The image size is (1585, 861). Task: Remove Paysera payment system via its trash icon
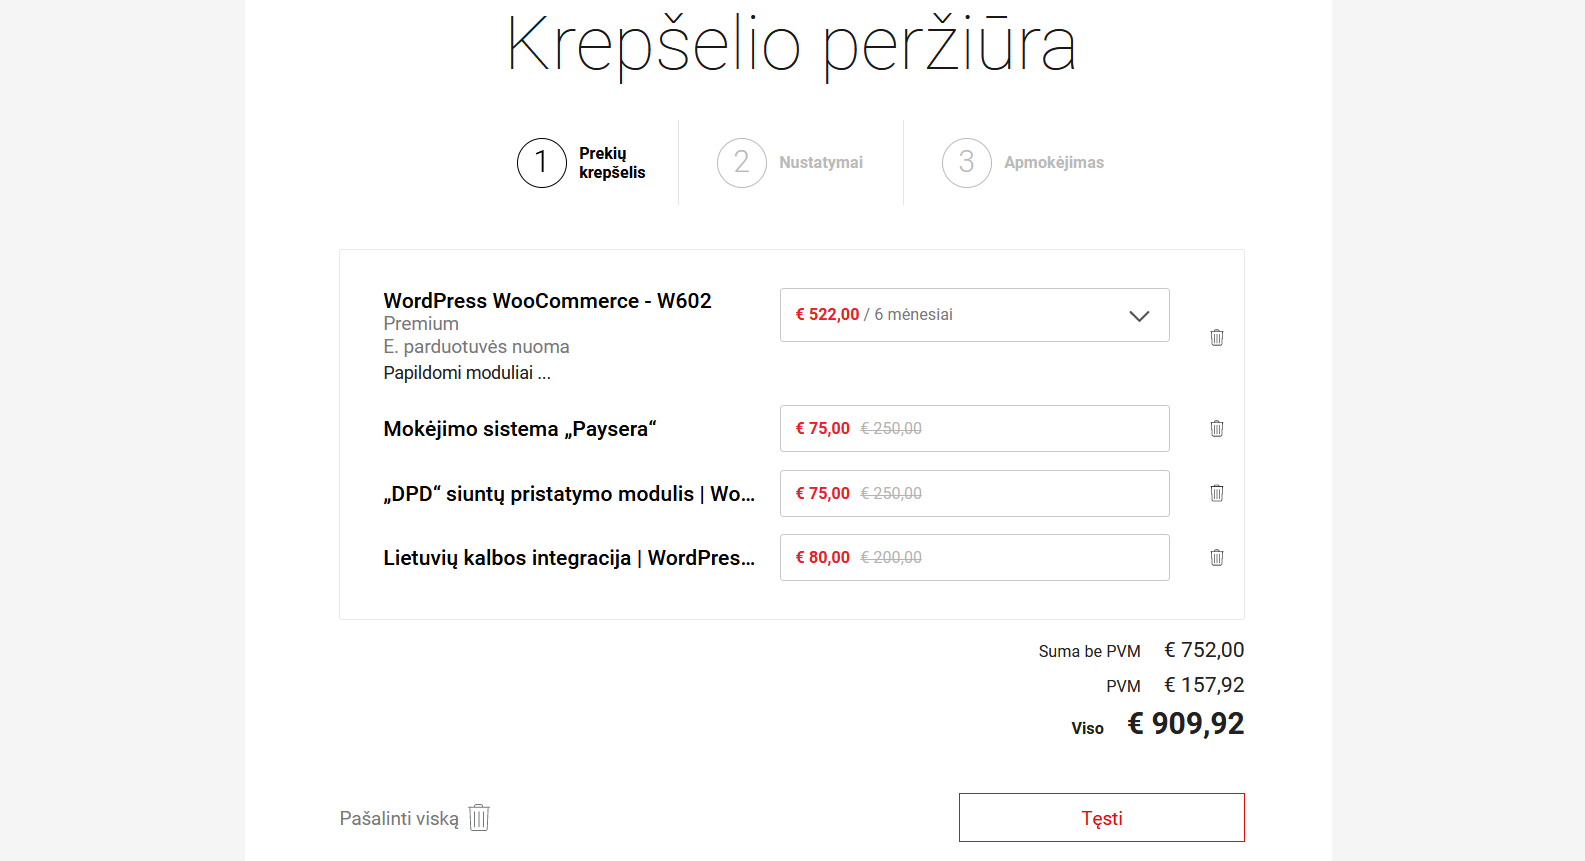(x=1217, y=428)
